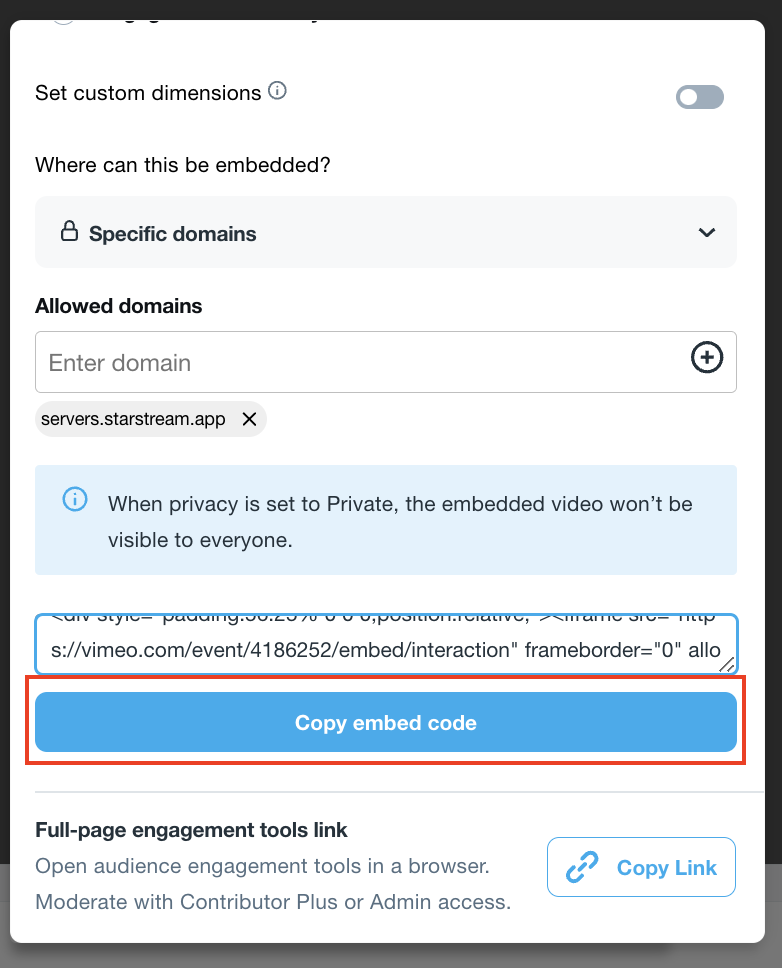Click the Set custom dimensions label
This screenshot has width=782, height=968.
[148, 93]
